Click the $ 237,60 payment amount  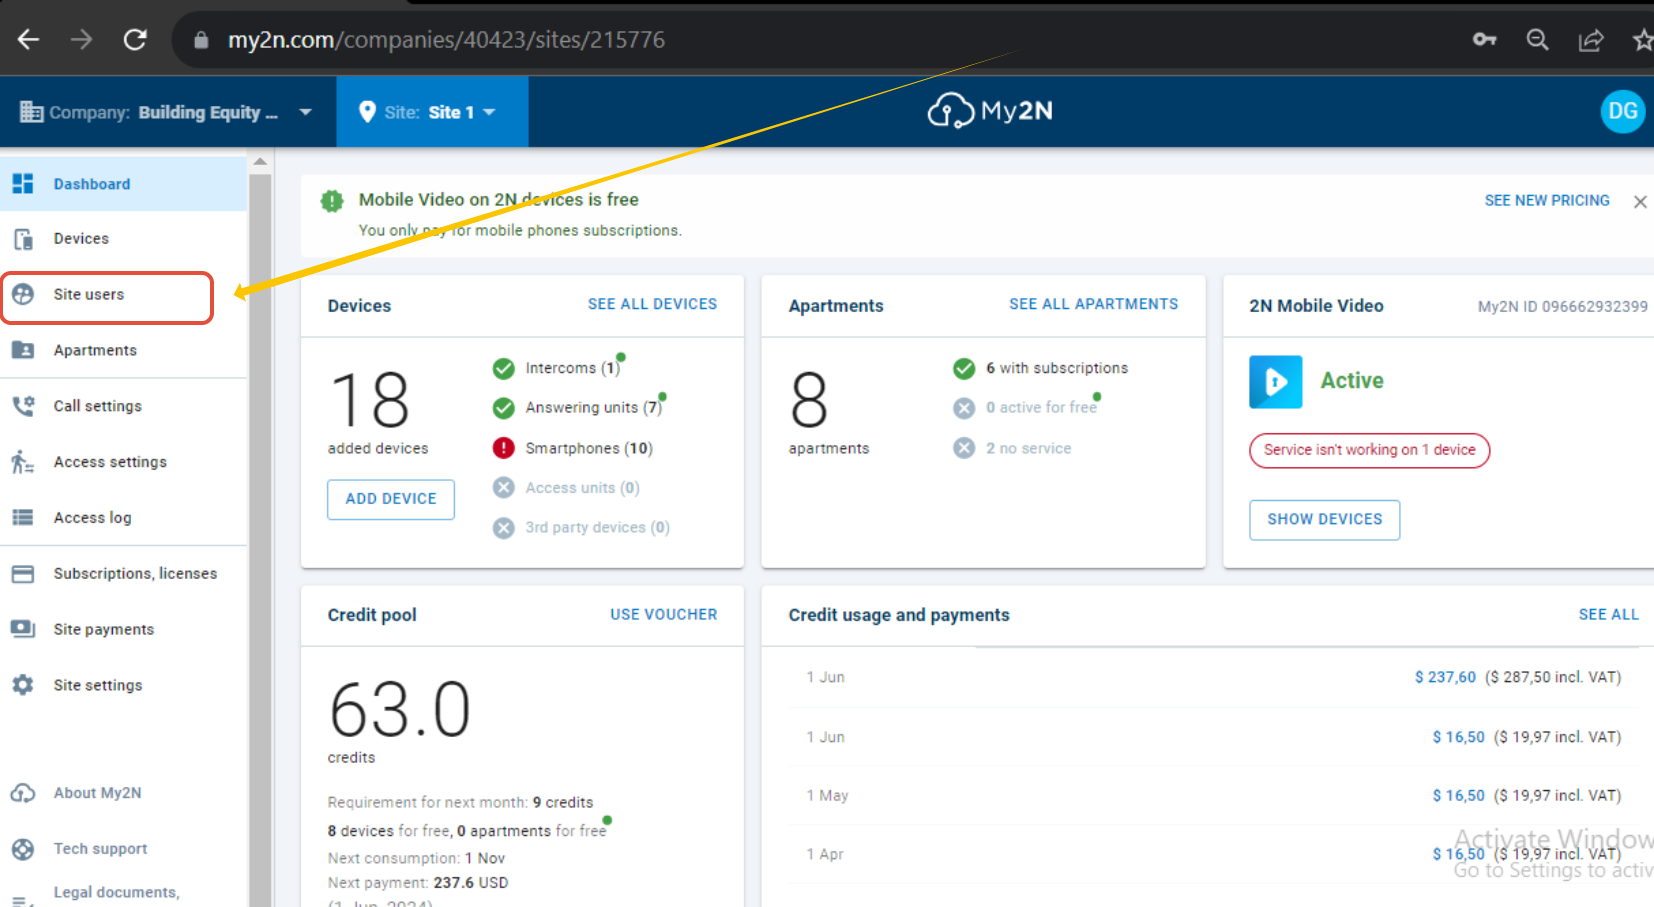coord(1445,677)
